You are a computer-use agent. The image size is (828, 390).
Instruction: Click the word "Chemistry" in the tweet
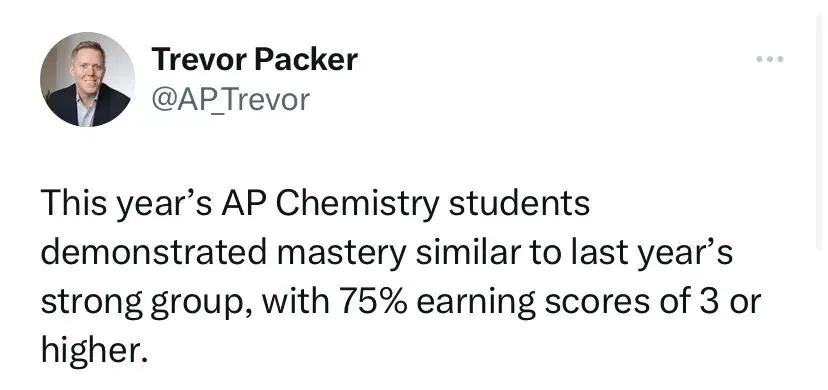[358, 205]
